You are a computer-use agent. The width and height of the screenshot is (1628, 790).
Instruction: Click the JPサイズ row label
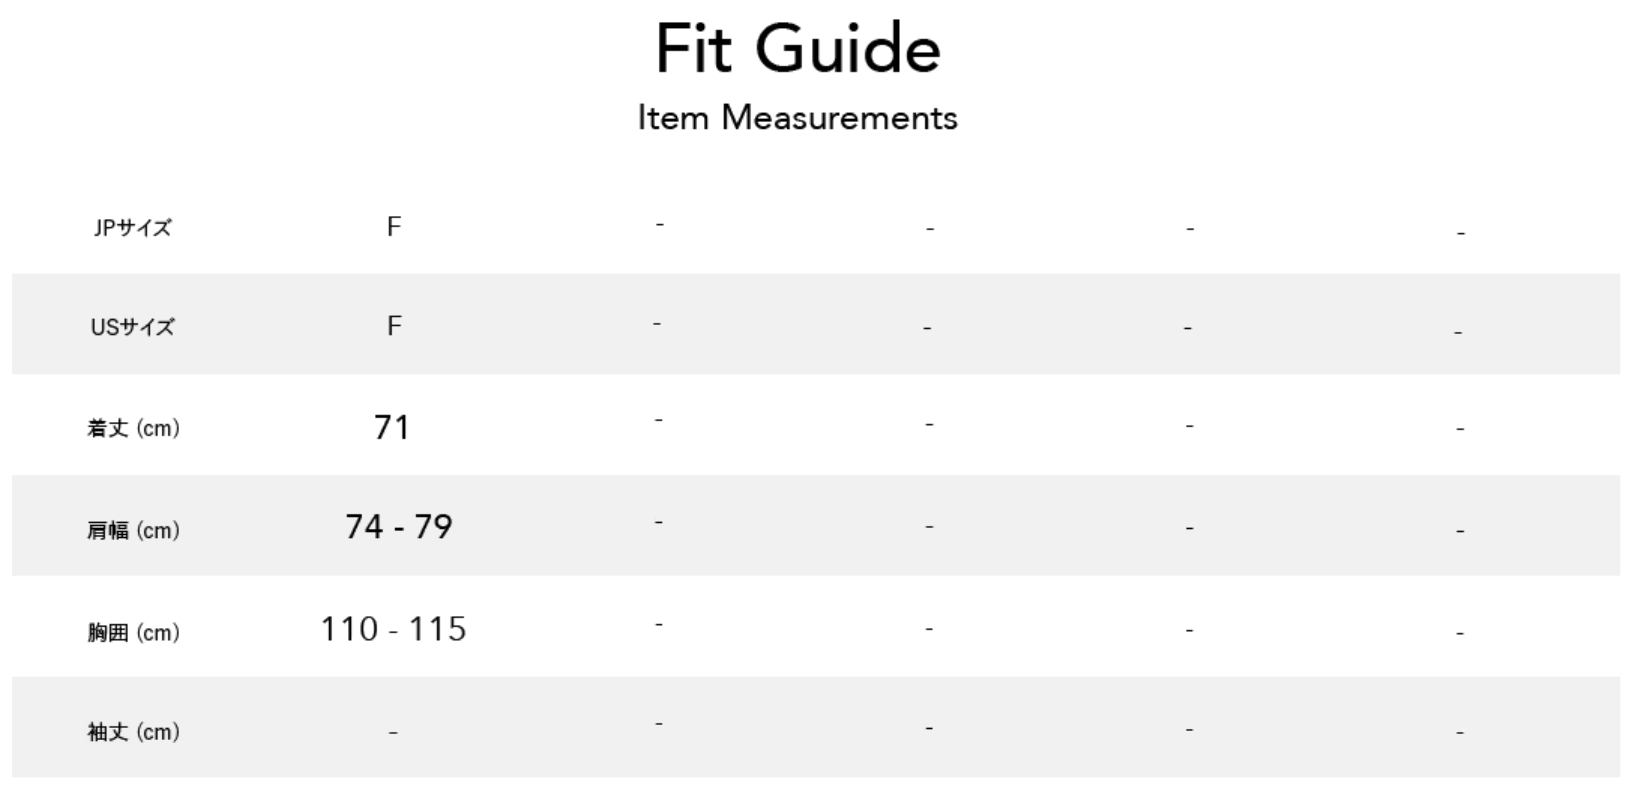coord(132,228)
